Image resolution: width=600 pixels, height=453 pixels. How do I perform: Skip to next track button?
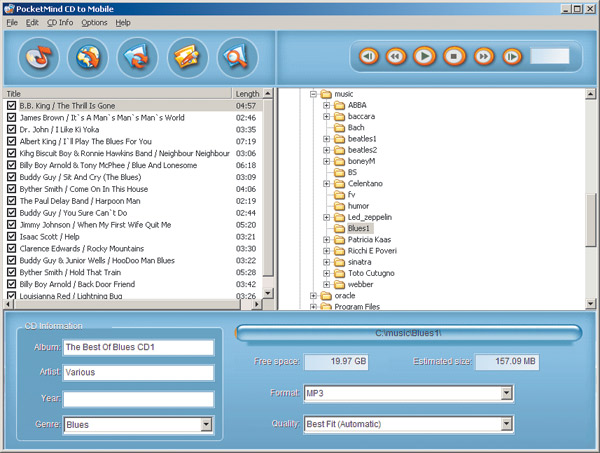(512, 56)
